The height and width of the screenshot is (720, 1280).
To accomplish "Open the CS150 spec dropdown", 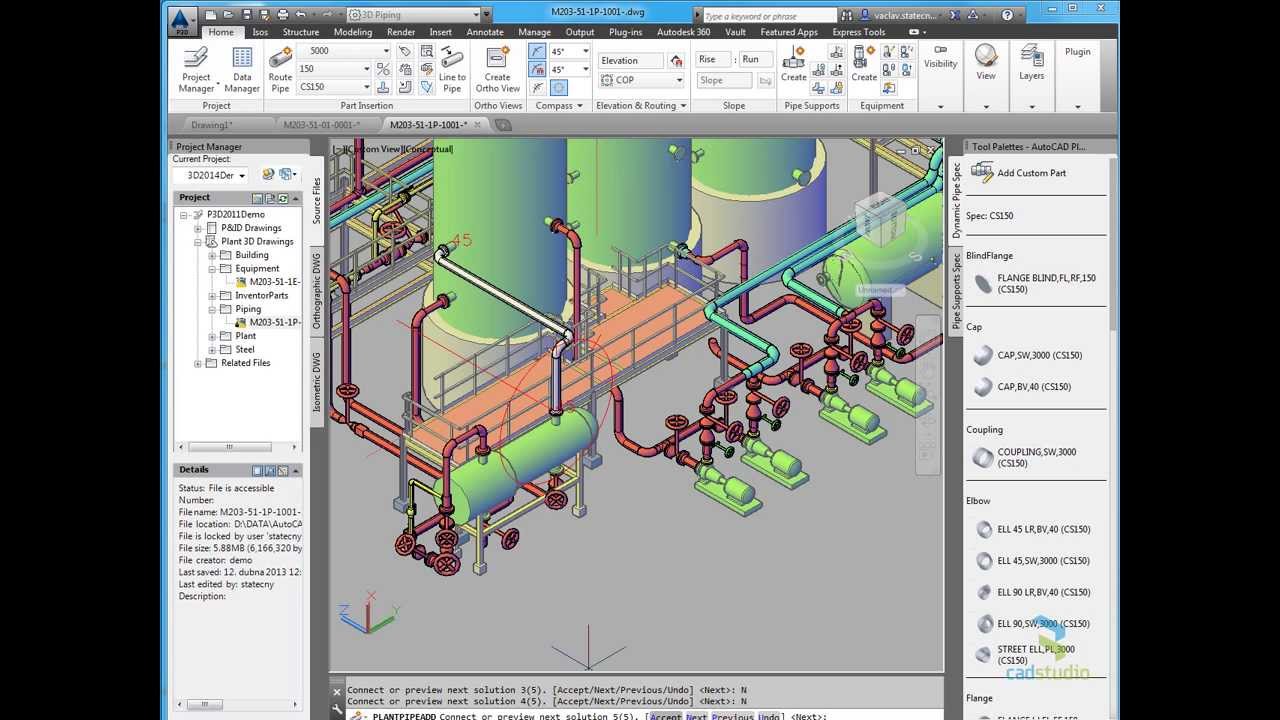I will click(x=366, y=87).
